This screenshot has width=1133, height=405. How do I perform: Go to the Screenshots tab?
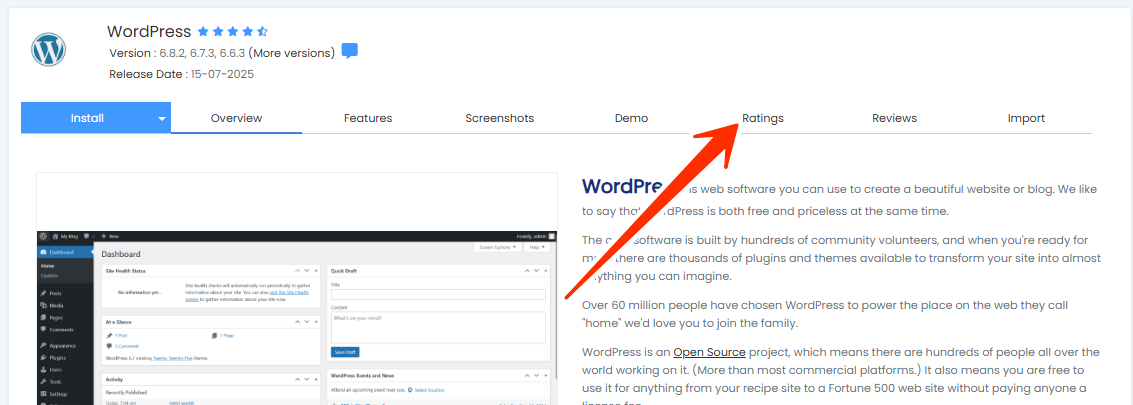[499, 118]
